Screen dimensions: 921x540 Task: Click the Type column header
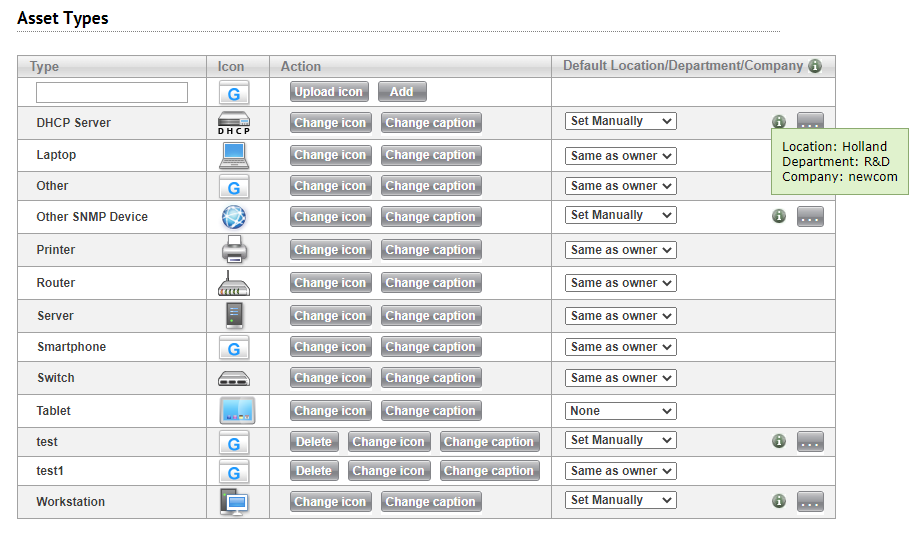[x=45, y=66]
